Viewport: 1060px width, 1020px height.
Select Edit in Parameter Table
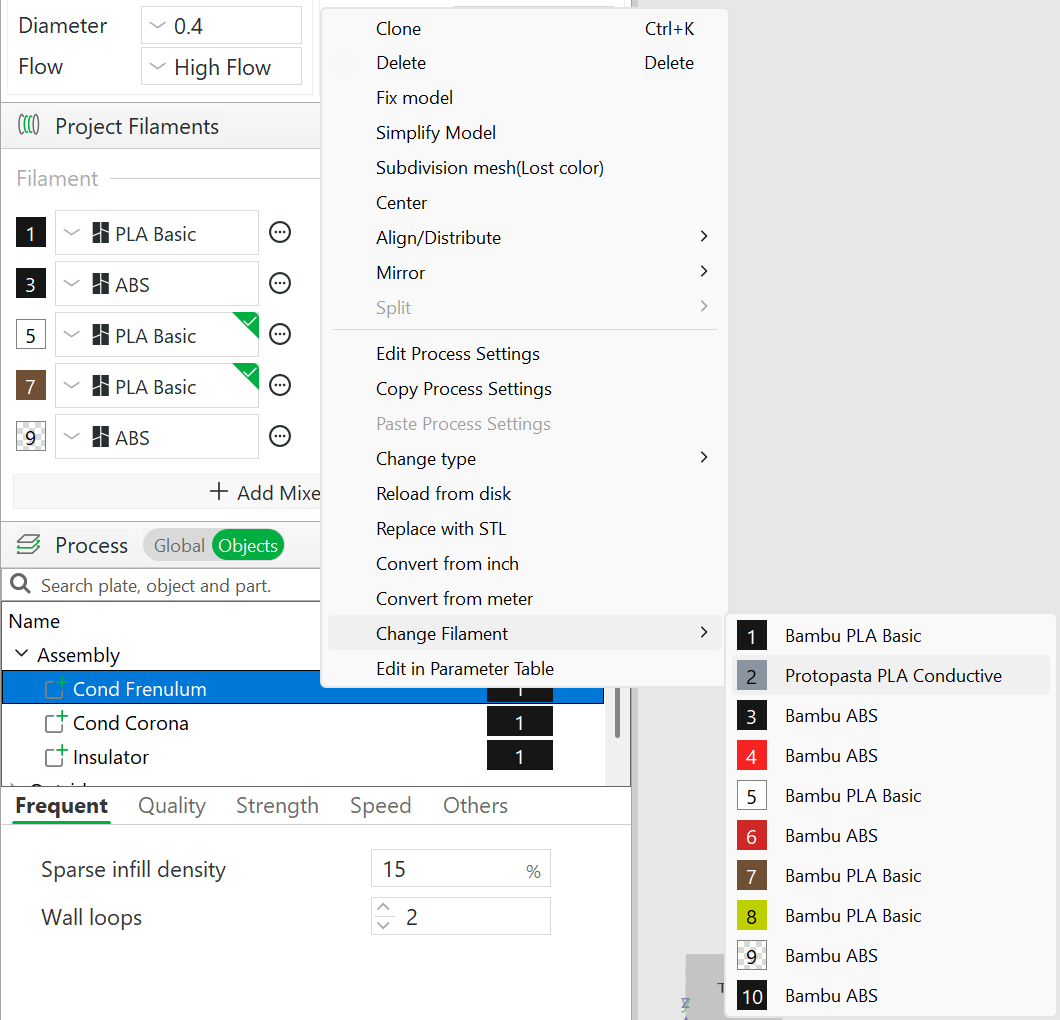pos(527,669)
